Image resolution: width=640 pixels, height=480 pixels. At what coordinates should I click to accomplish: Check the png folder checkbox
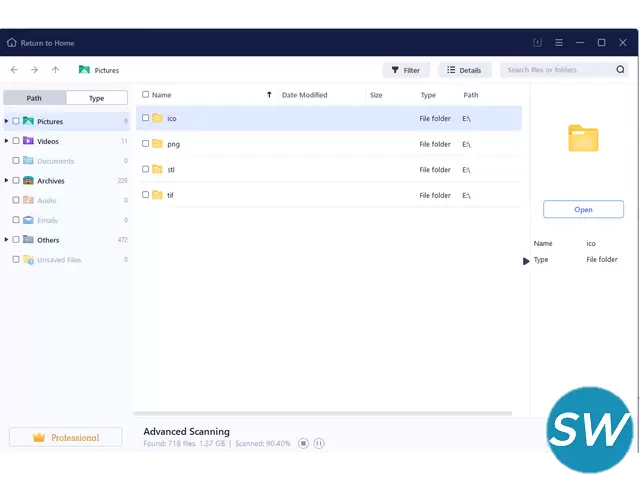(x=146, y=144)
